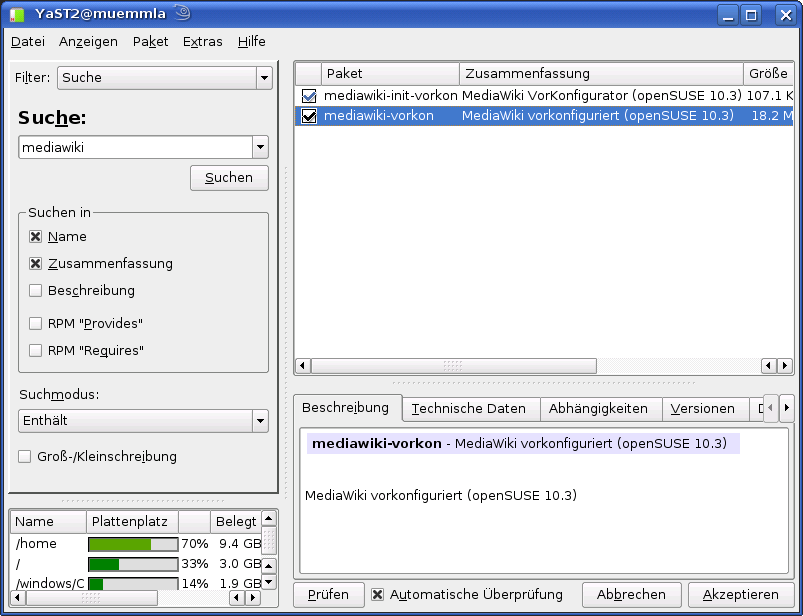Screen dimensions: 803x616
Task: Click the 107.1 K size value
Action: (770, 96)
